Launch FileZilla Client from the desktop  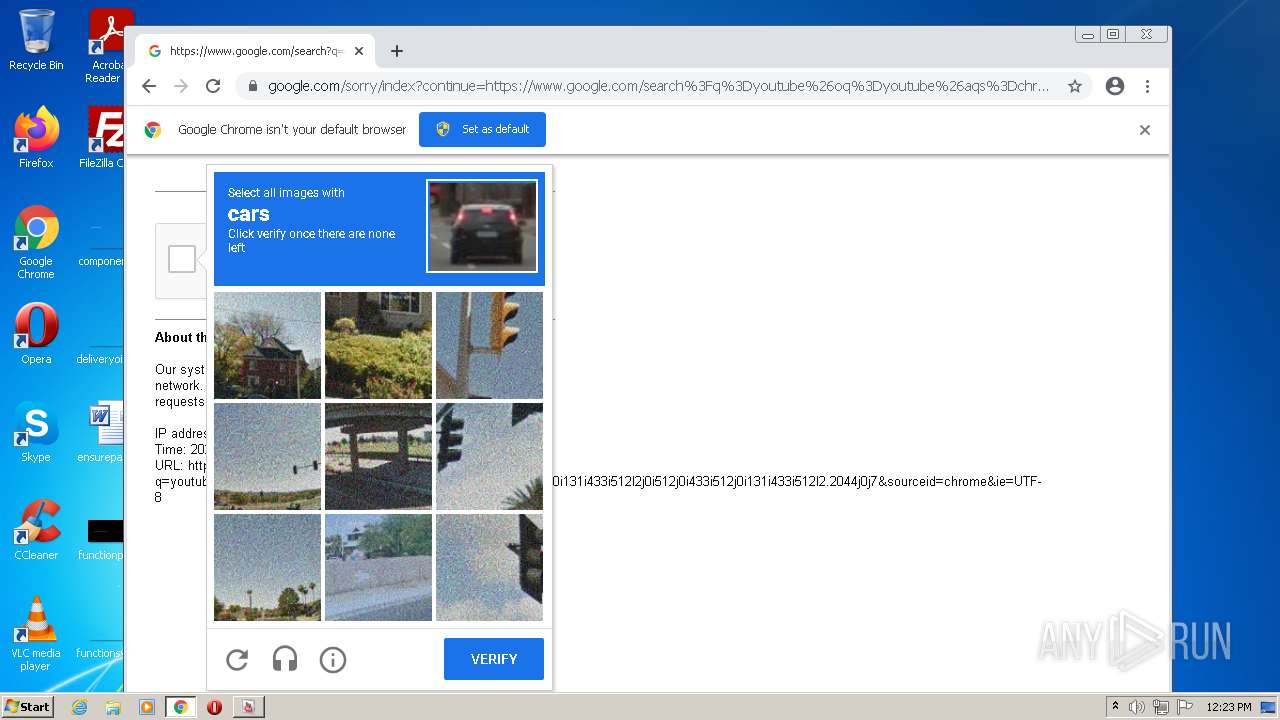pos(104,138)
